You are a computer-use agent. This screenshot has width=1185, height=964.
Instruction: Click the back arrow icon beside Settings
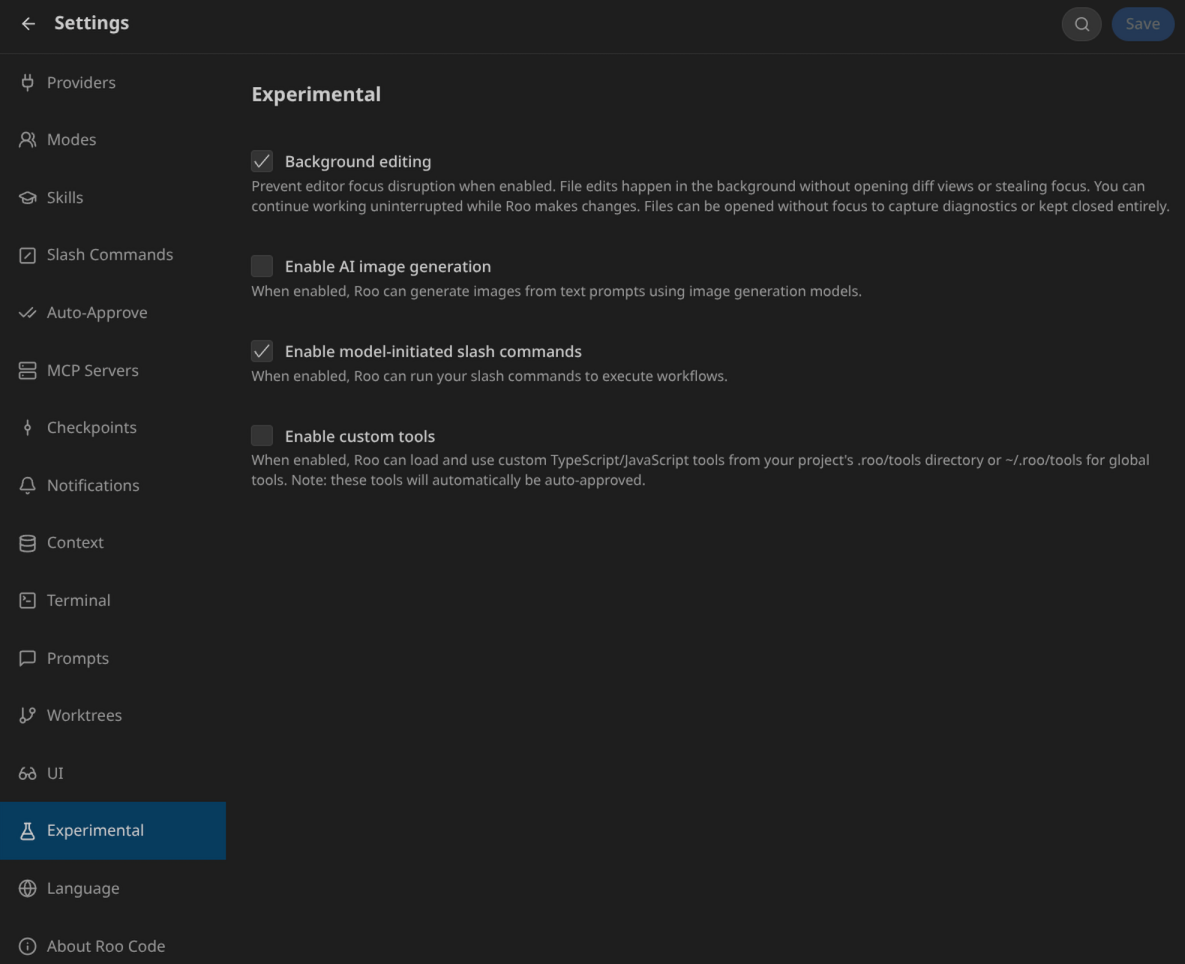click(28, 24)
